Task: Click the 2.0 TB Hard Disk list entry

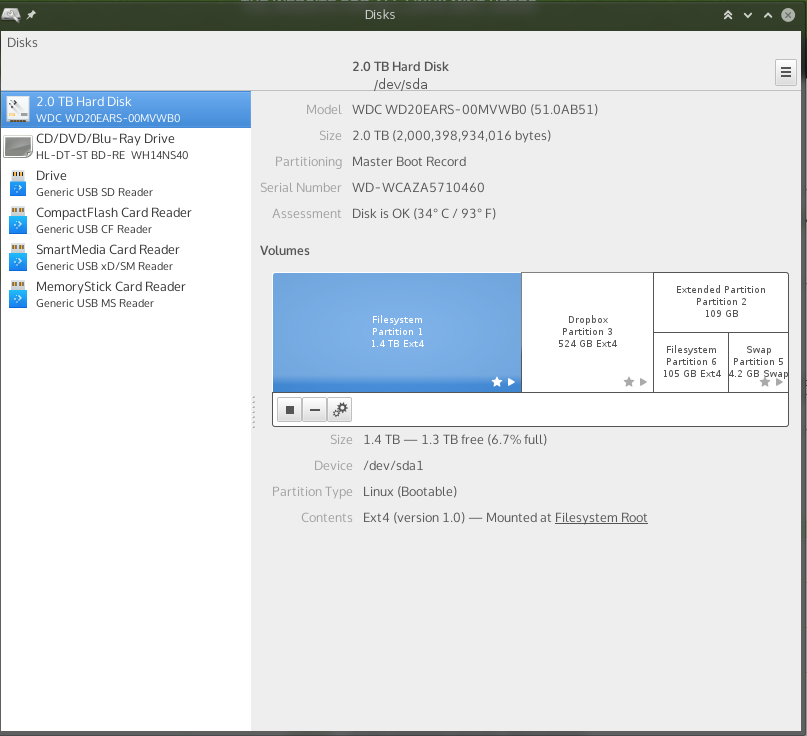Action: pyautogui.click(x=126, y=110)
